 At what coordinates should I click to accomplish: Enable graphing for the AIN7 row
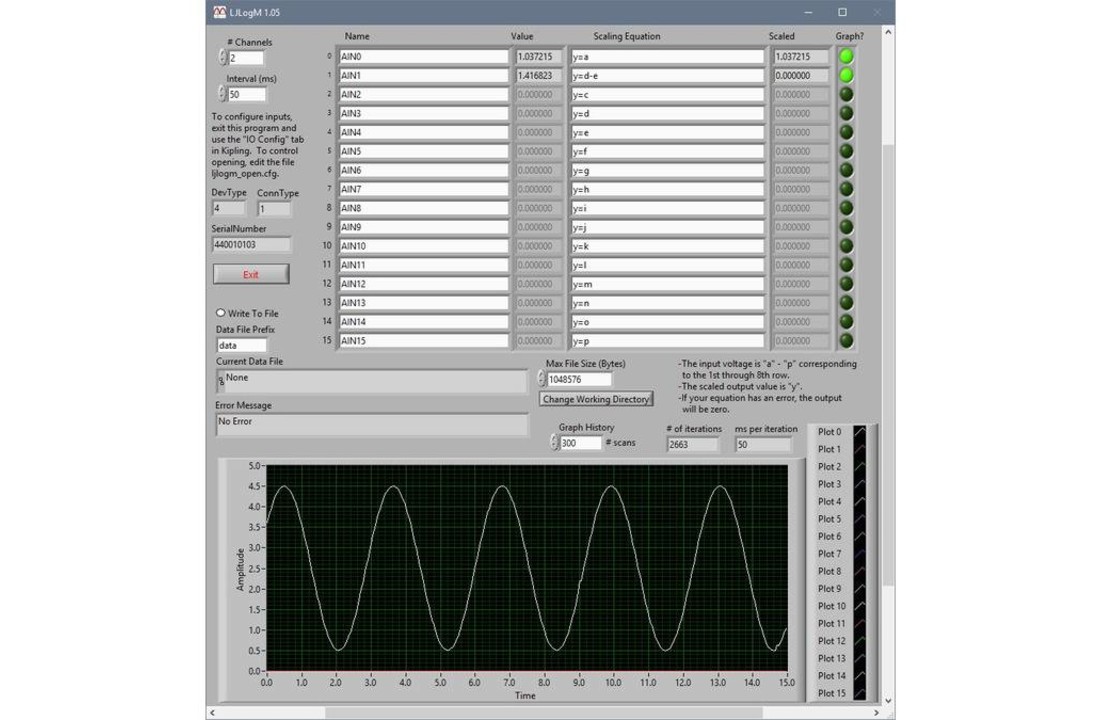click(x=847, y=189)
